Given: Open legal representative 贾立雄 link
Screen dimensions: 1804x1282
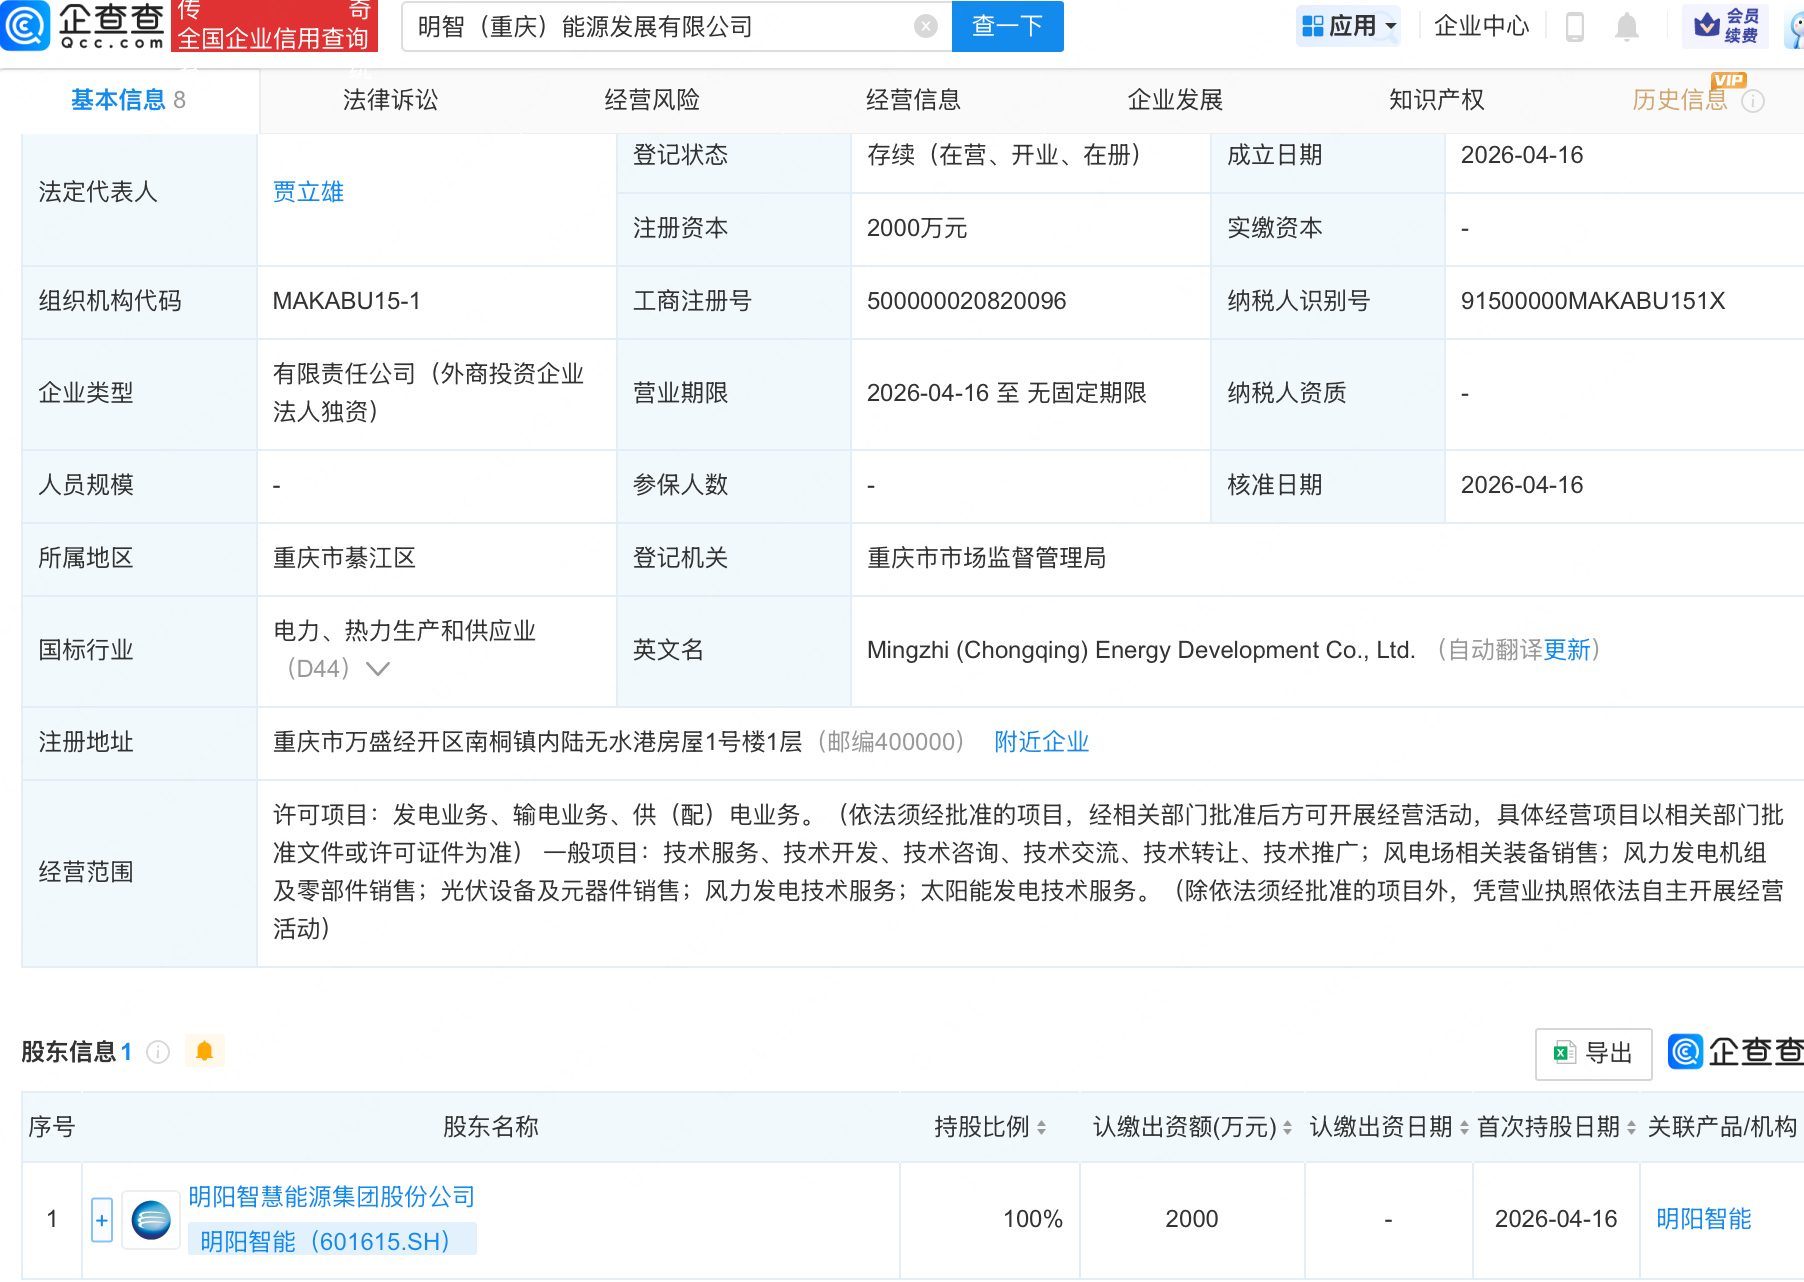Looking at the screenshot, I should [x=308, y=192].
